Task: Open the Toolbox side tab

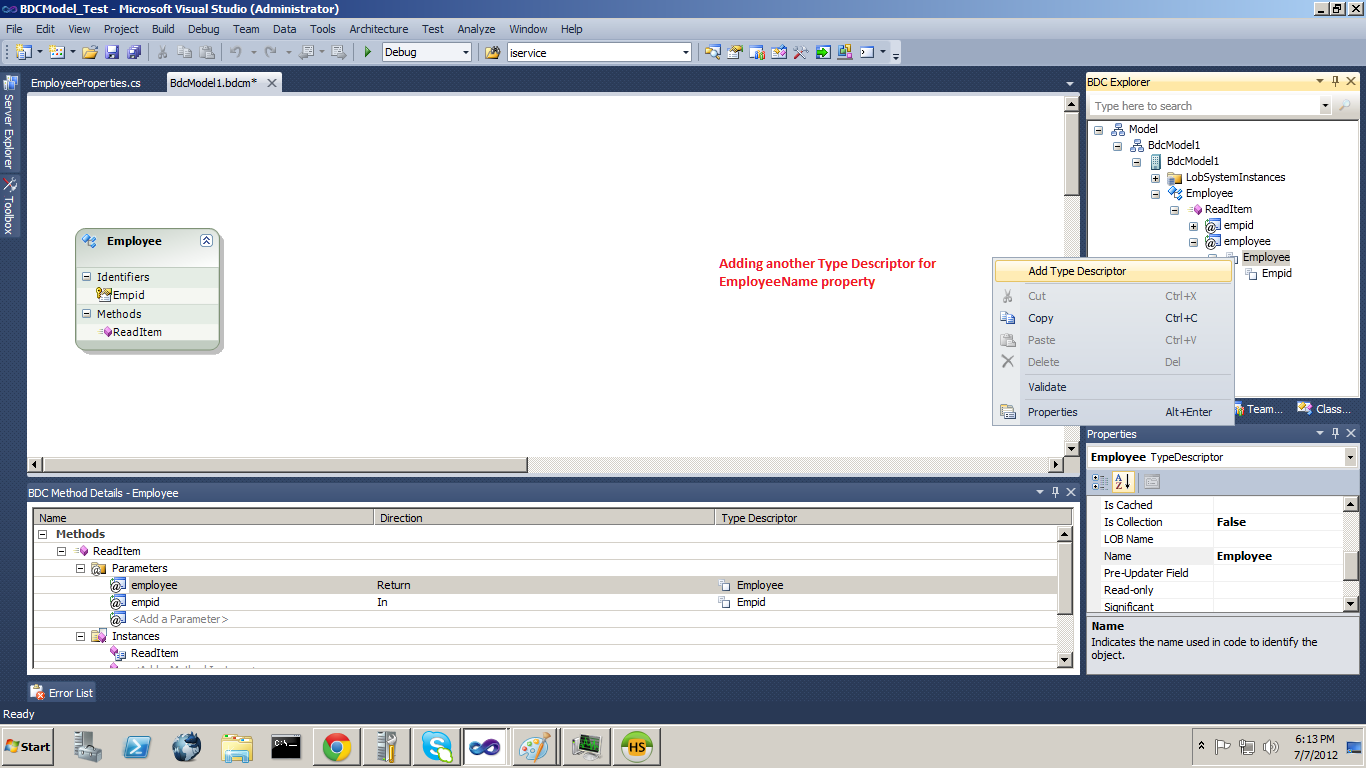Action: (x=9, y=207)
